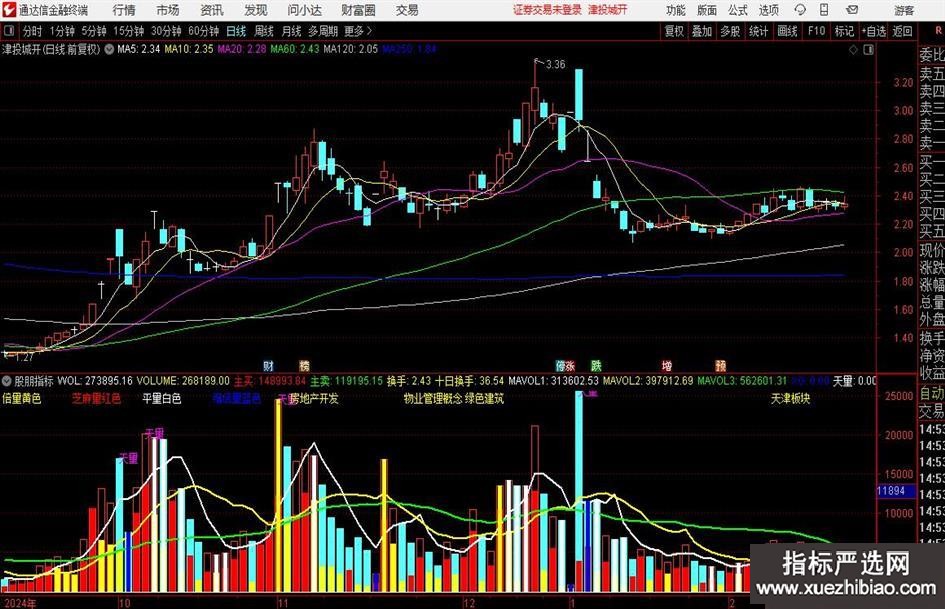Image resolution: width=945 pixels, height=609 pixels.
Task: Click the 股朋指标 indicator name
Action: tap(34, 381)
